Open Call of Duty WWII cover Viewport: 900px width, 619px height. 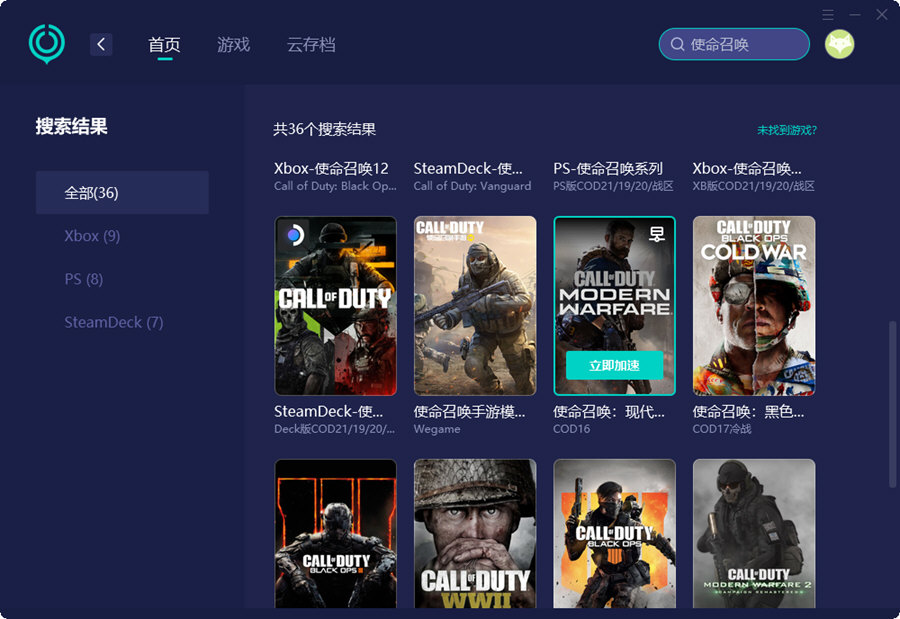[x=475, y=533]
